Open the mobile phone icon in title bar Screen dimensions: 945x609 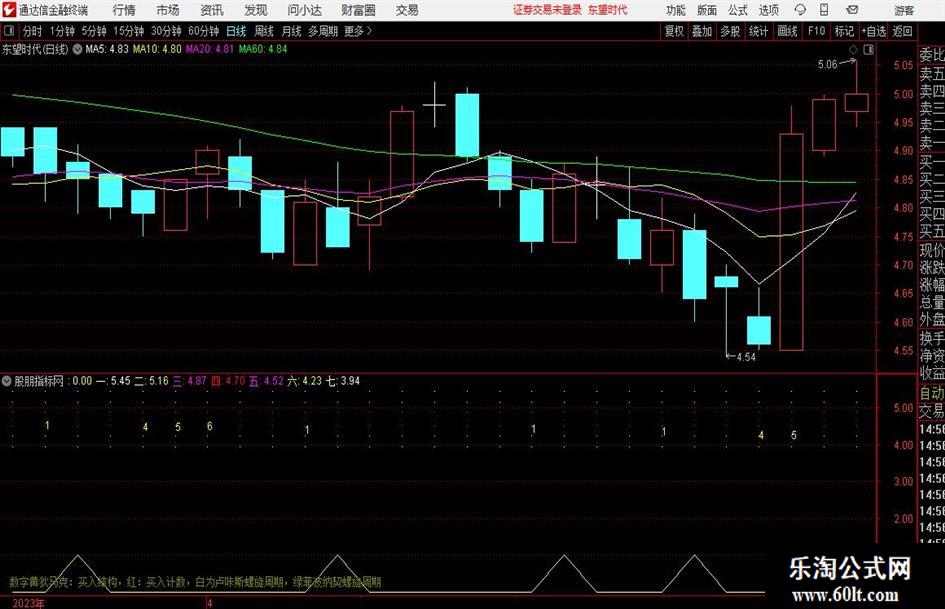click(824, 10)
